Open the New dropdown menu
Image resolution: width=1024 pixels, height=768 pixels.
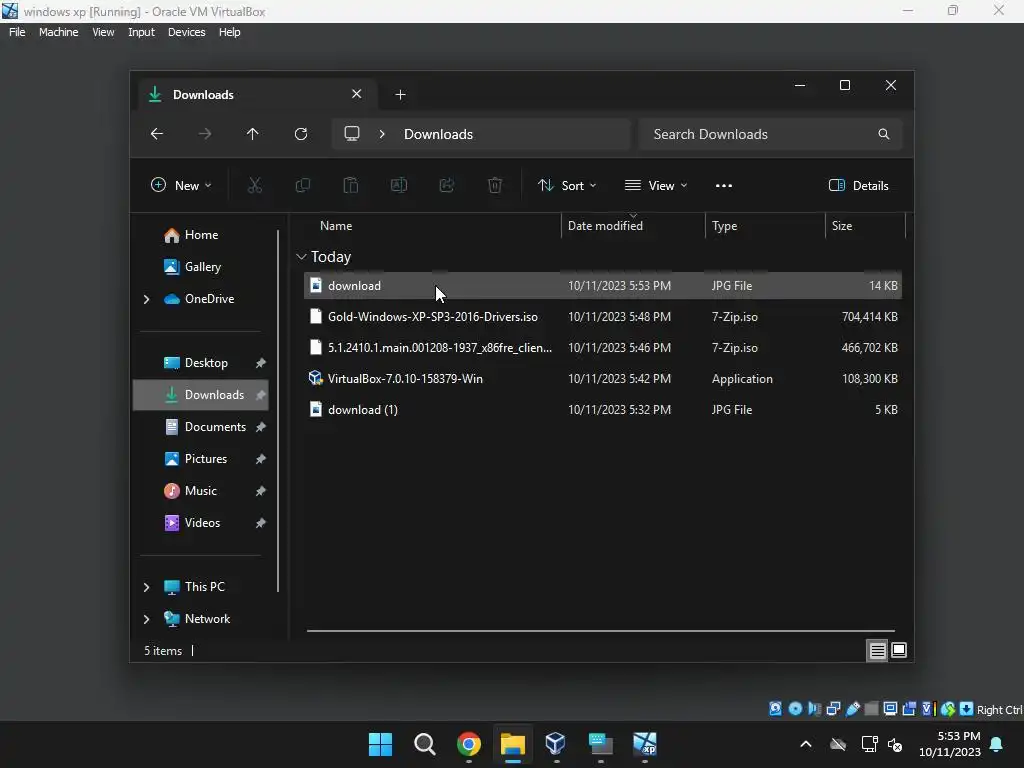(181, 185)
